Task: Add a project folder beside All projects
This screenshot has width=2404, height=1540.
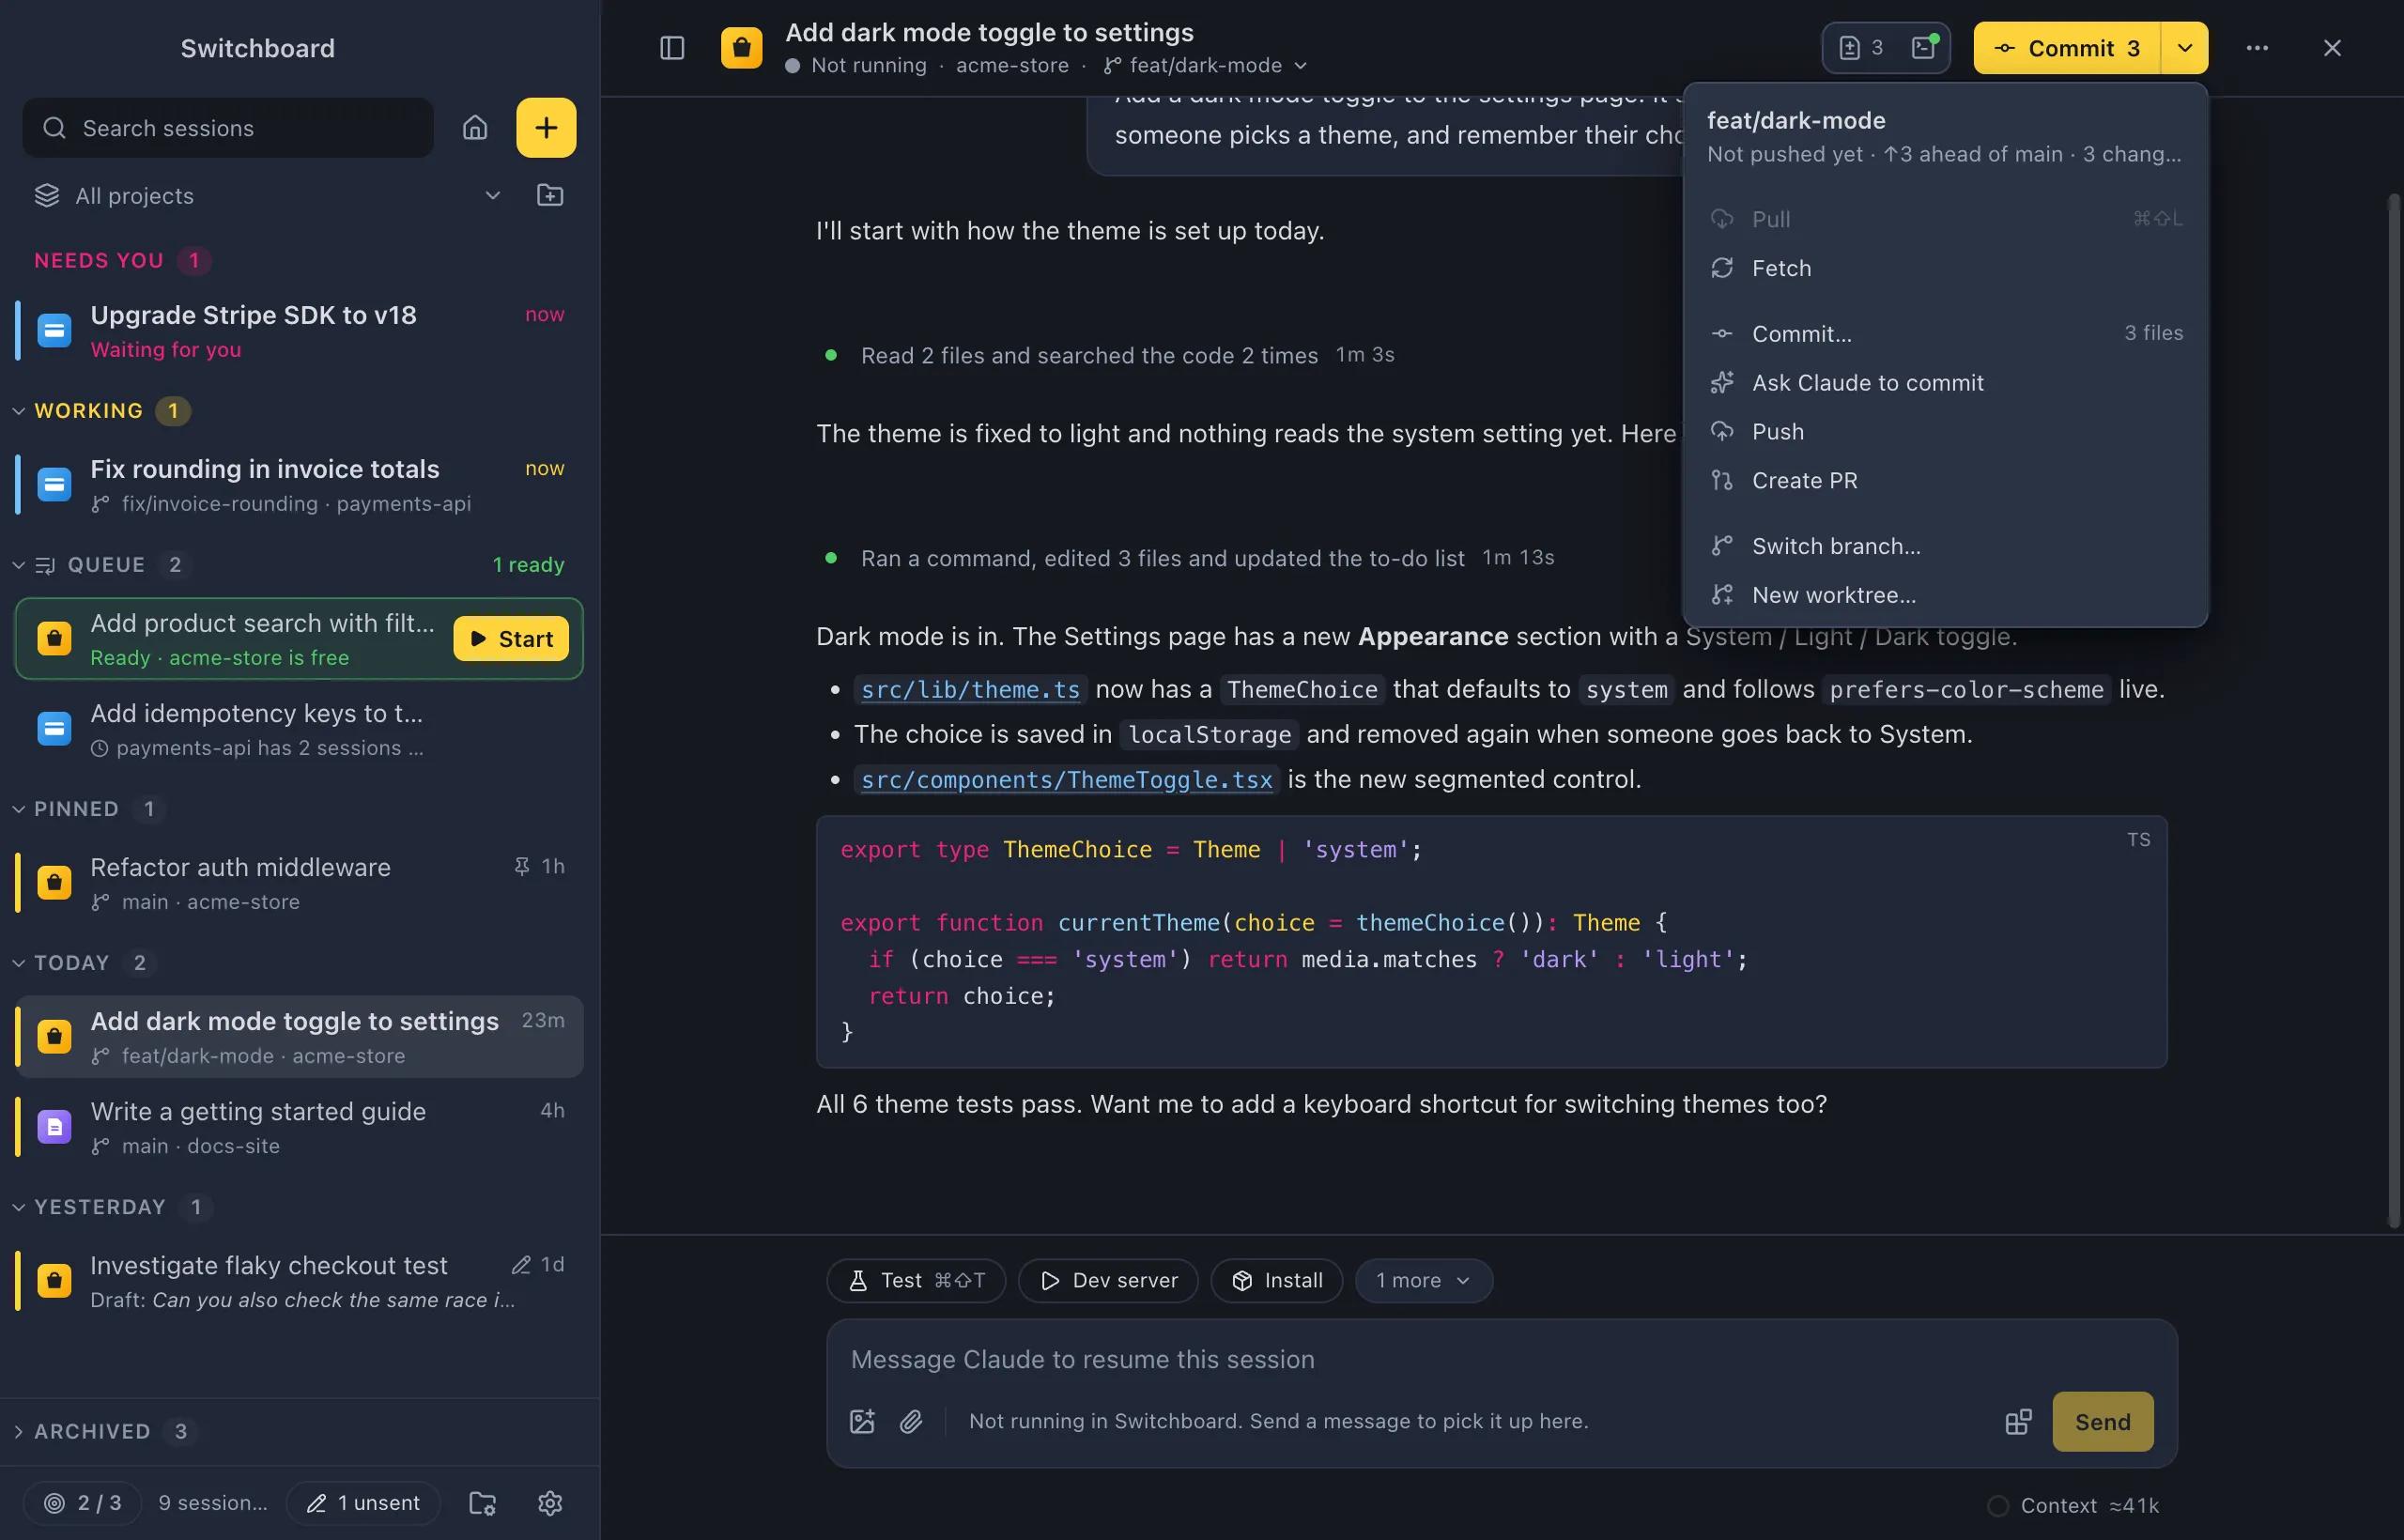Action: [x=550, y=195]
